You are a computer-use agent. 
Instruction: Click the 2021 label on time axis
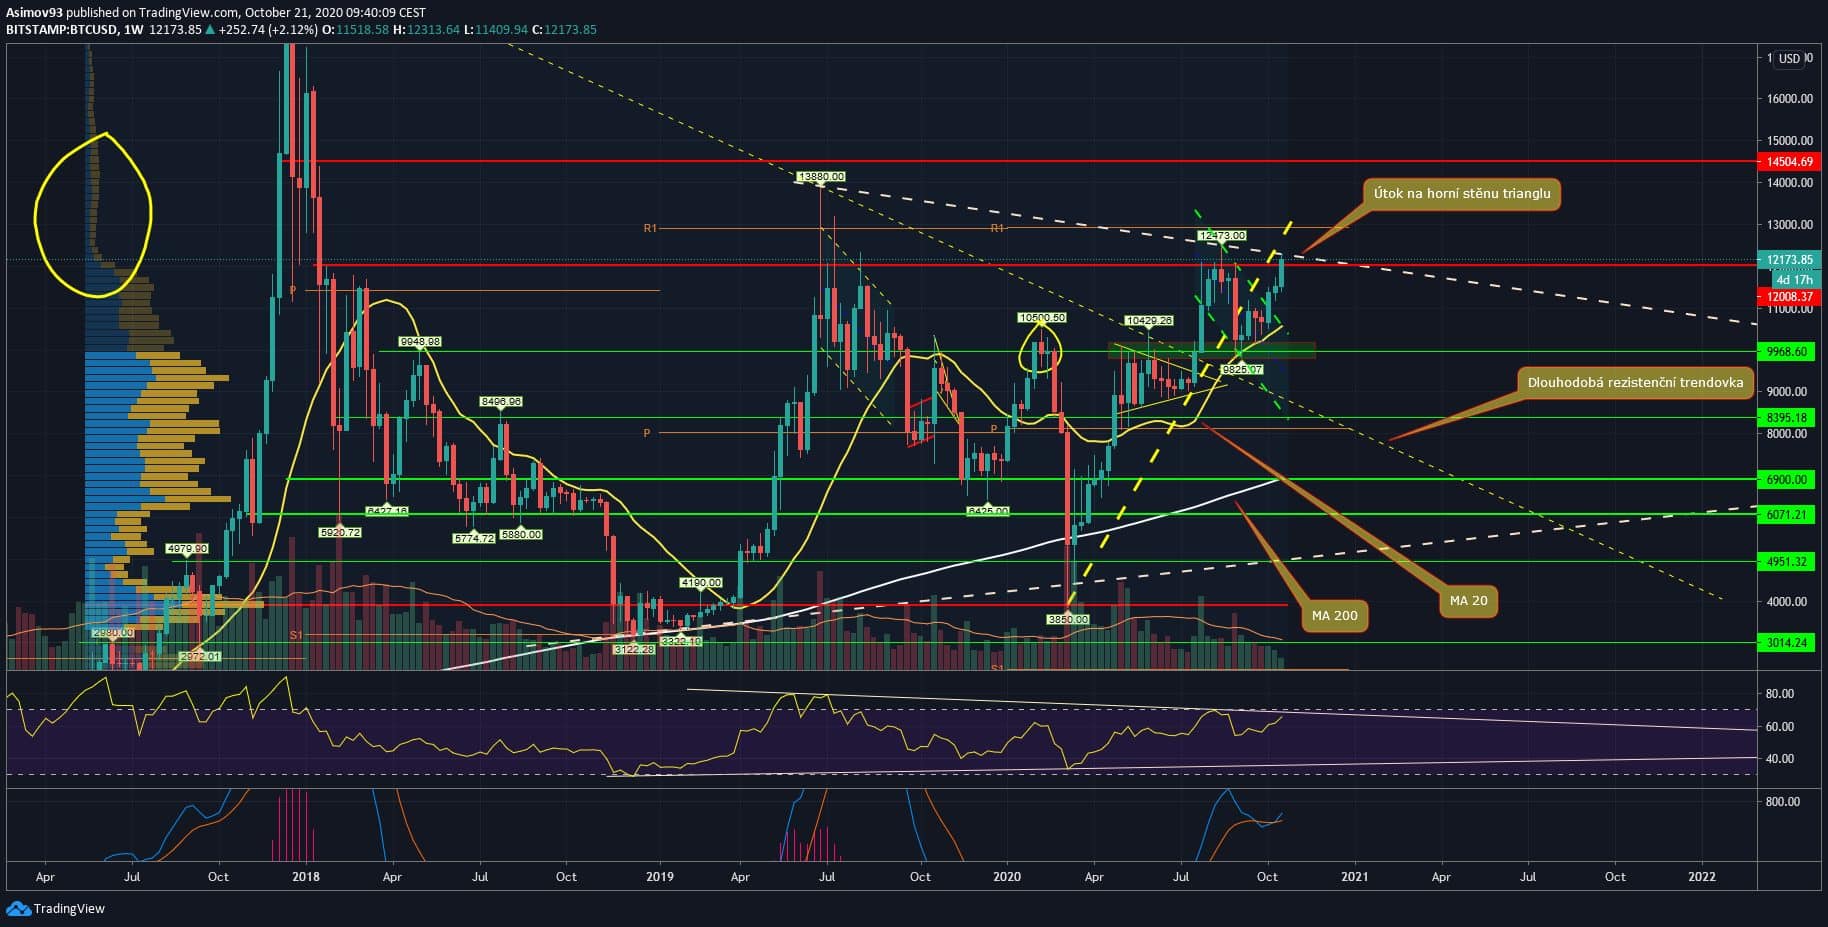(x=1354, y=876)
